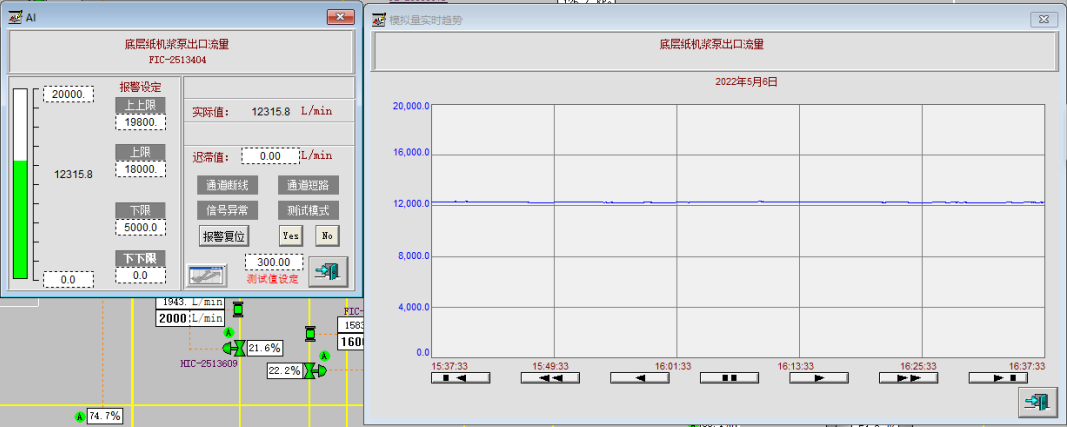The height and width of the screenshot is (427, 1067).
Task: Click the green A indicator beside 74.7%
Action: (x=80, y=415)
